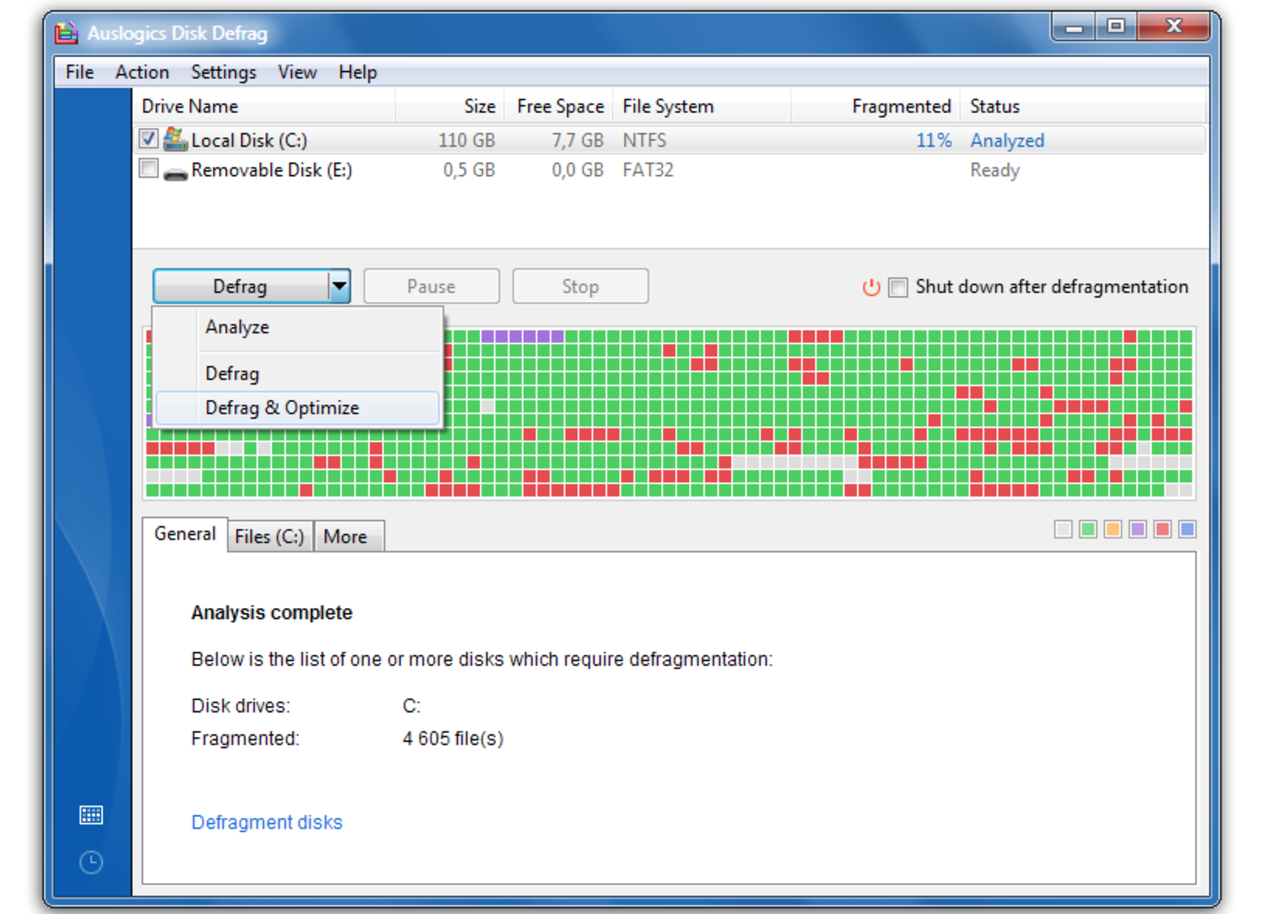Click the NTFS file system cell
The image size is (1262, 914).
coord(644,141)
